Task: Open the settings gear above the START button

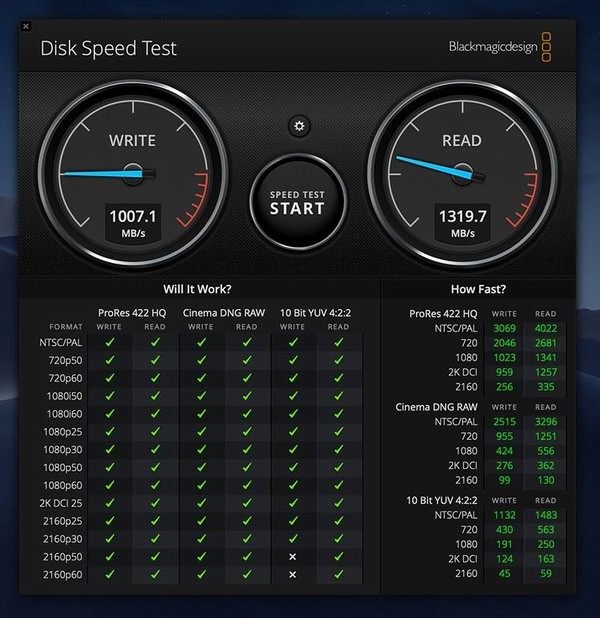Action: coord(297,126)
